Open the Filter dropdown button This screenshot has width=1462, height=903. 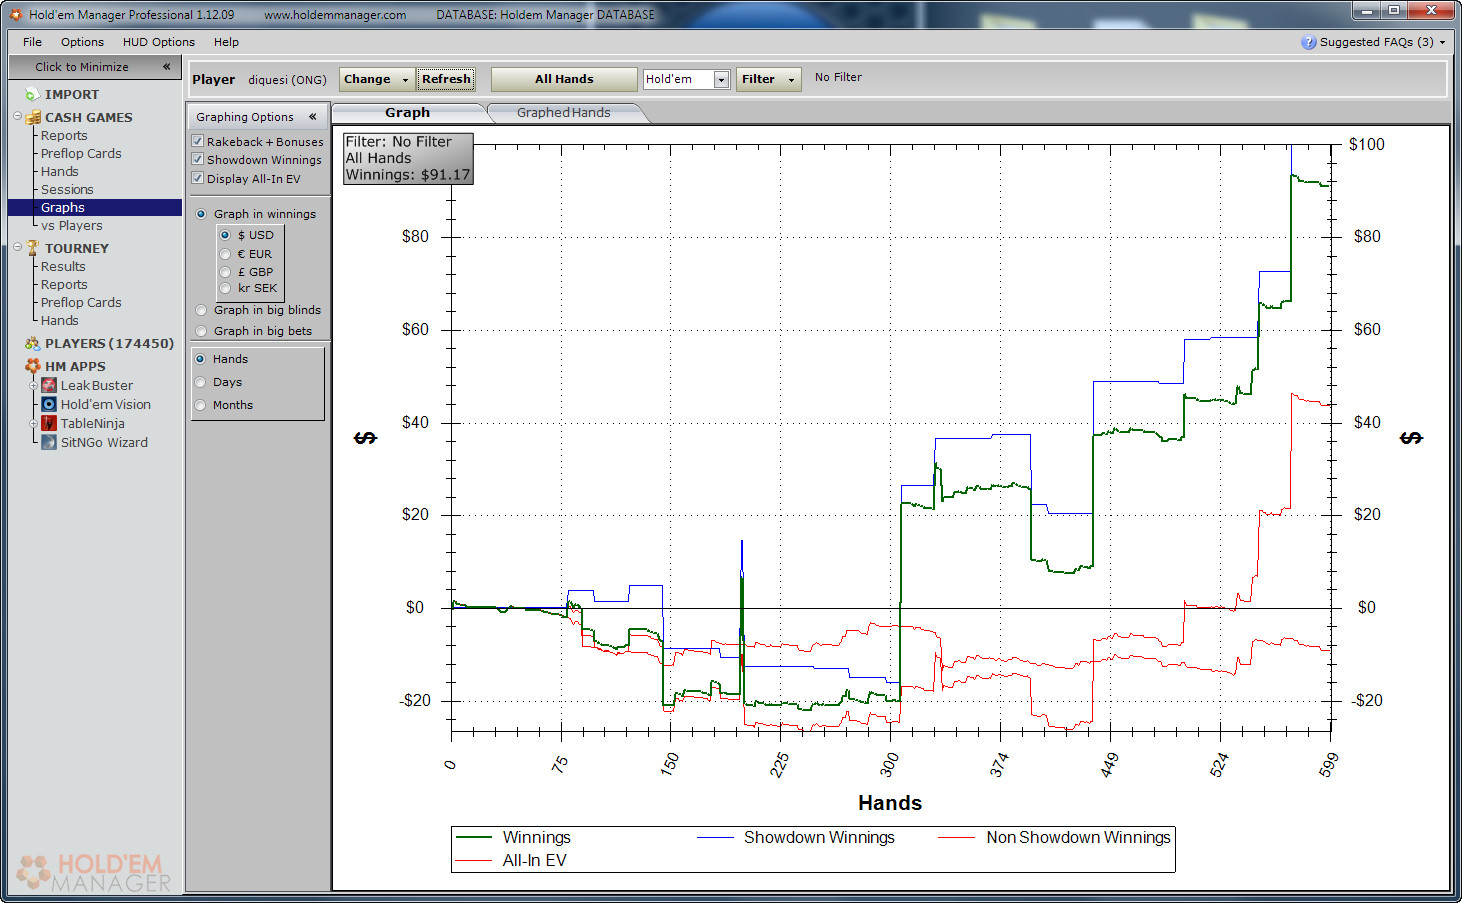pos(768,79)
